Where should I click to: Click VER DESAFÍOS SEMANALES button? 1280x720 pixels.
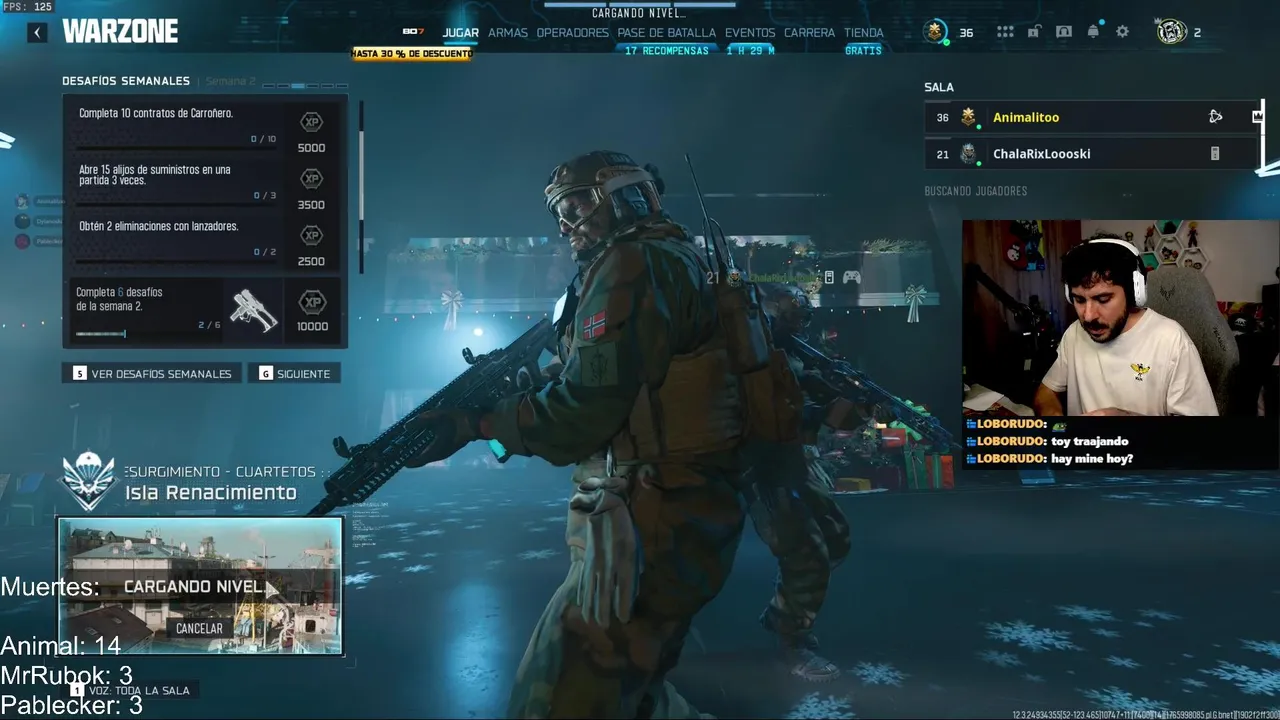pyautogui.click(x=151, y=373)
